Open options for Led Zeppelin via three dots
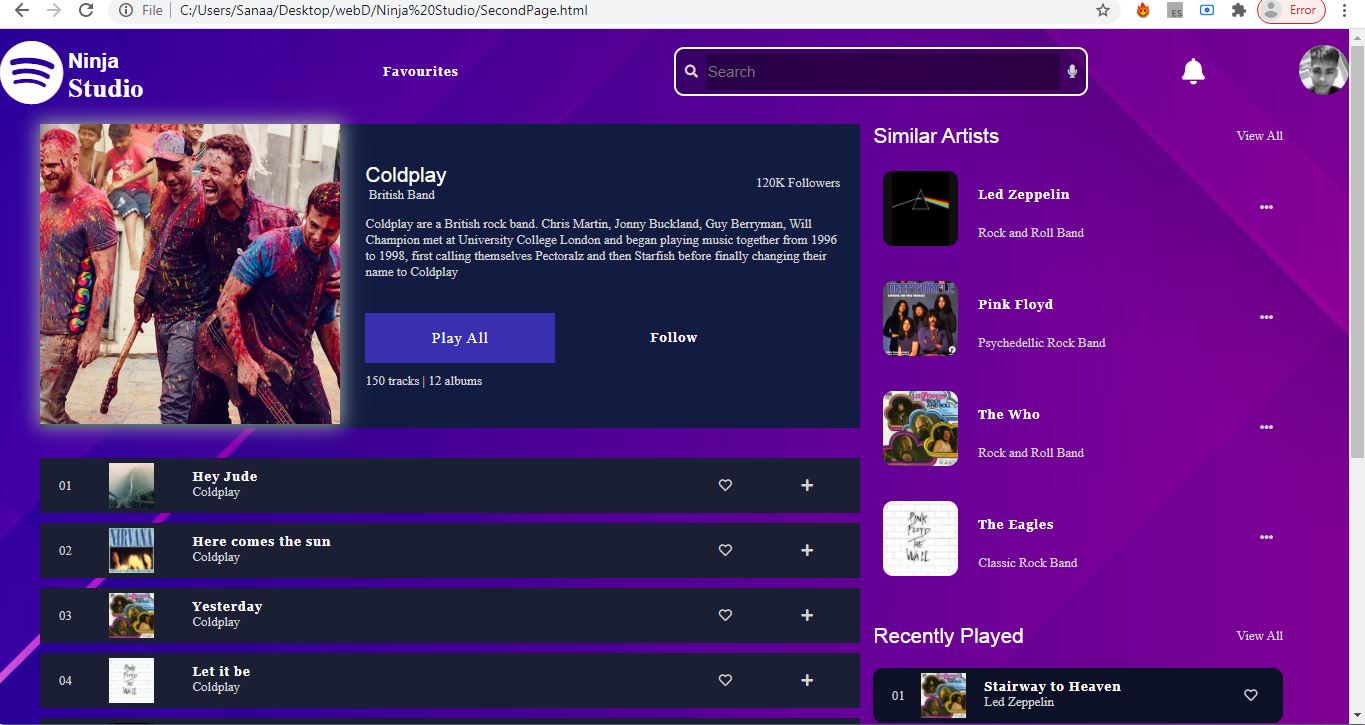 point(1266,207)
